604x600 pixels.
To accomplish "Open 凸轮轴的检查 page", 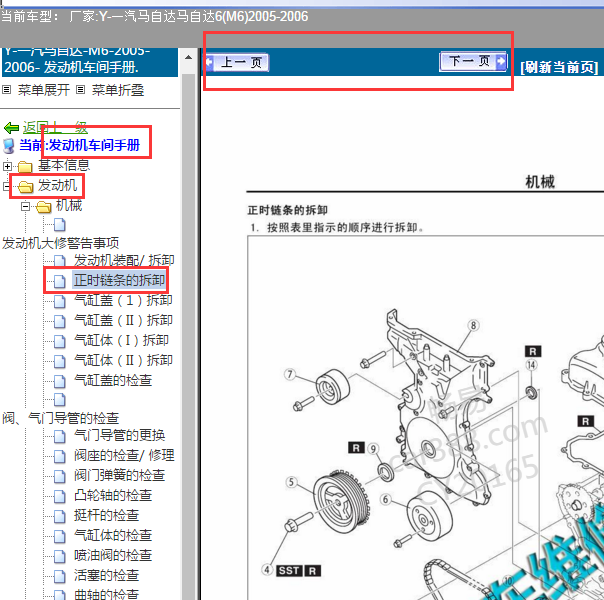I will (x=113, y=495).
